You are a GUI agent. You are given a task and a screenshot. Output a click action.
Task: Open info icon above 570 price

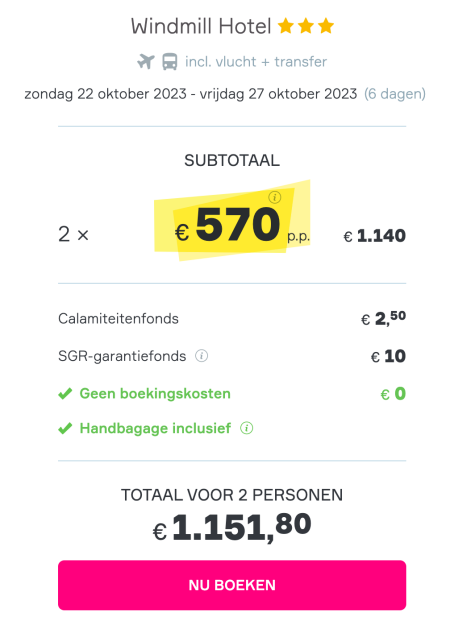click(x=275, y=197)
